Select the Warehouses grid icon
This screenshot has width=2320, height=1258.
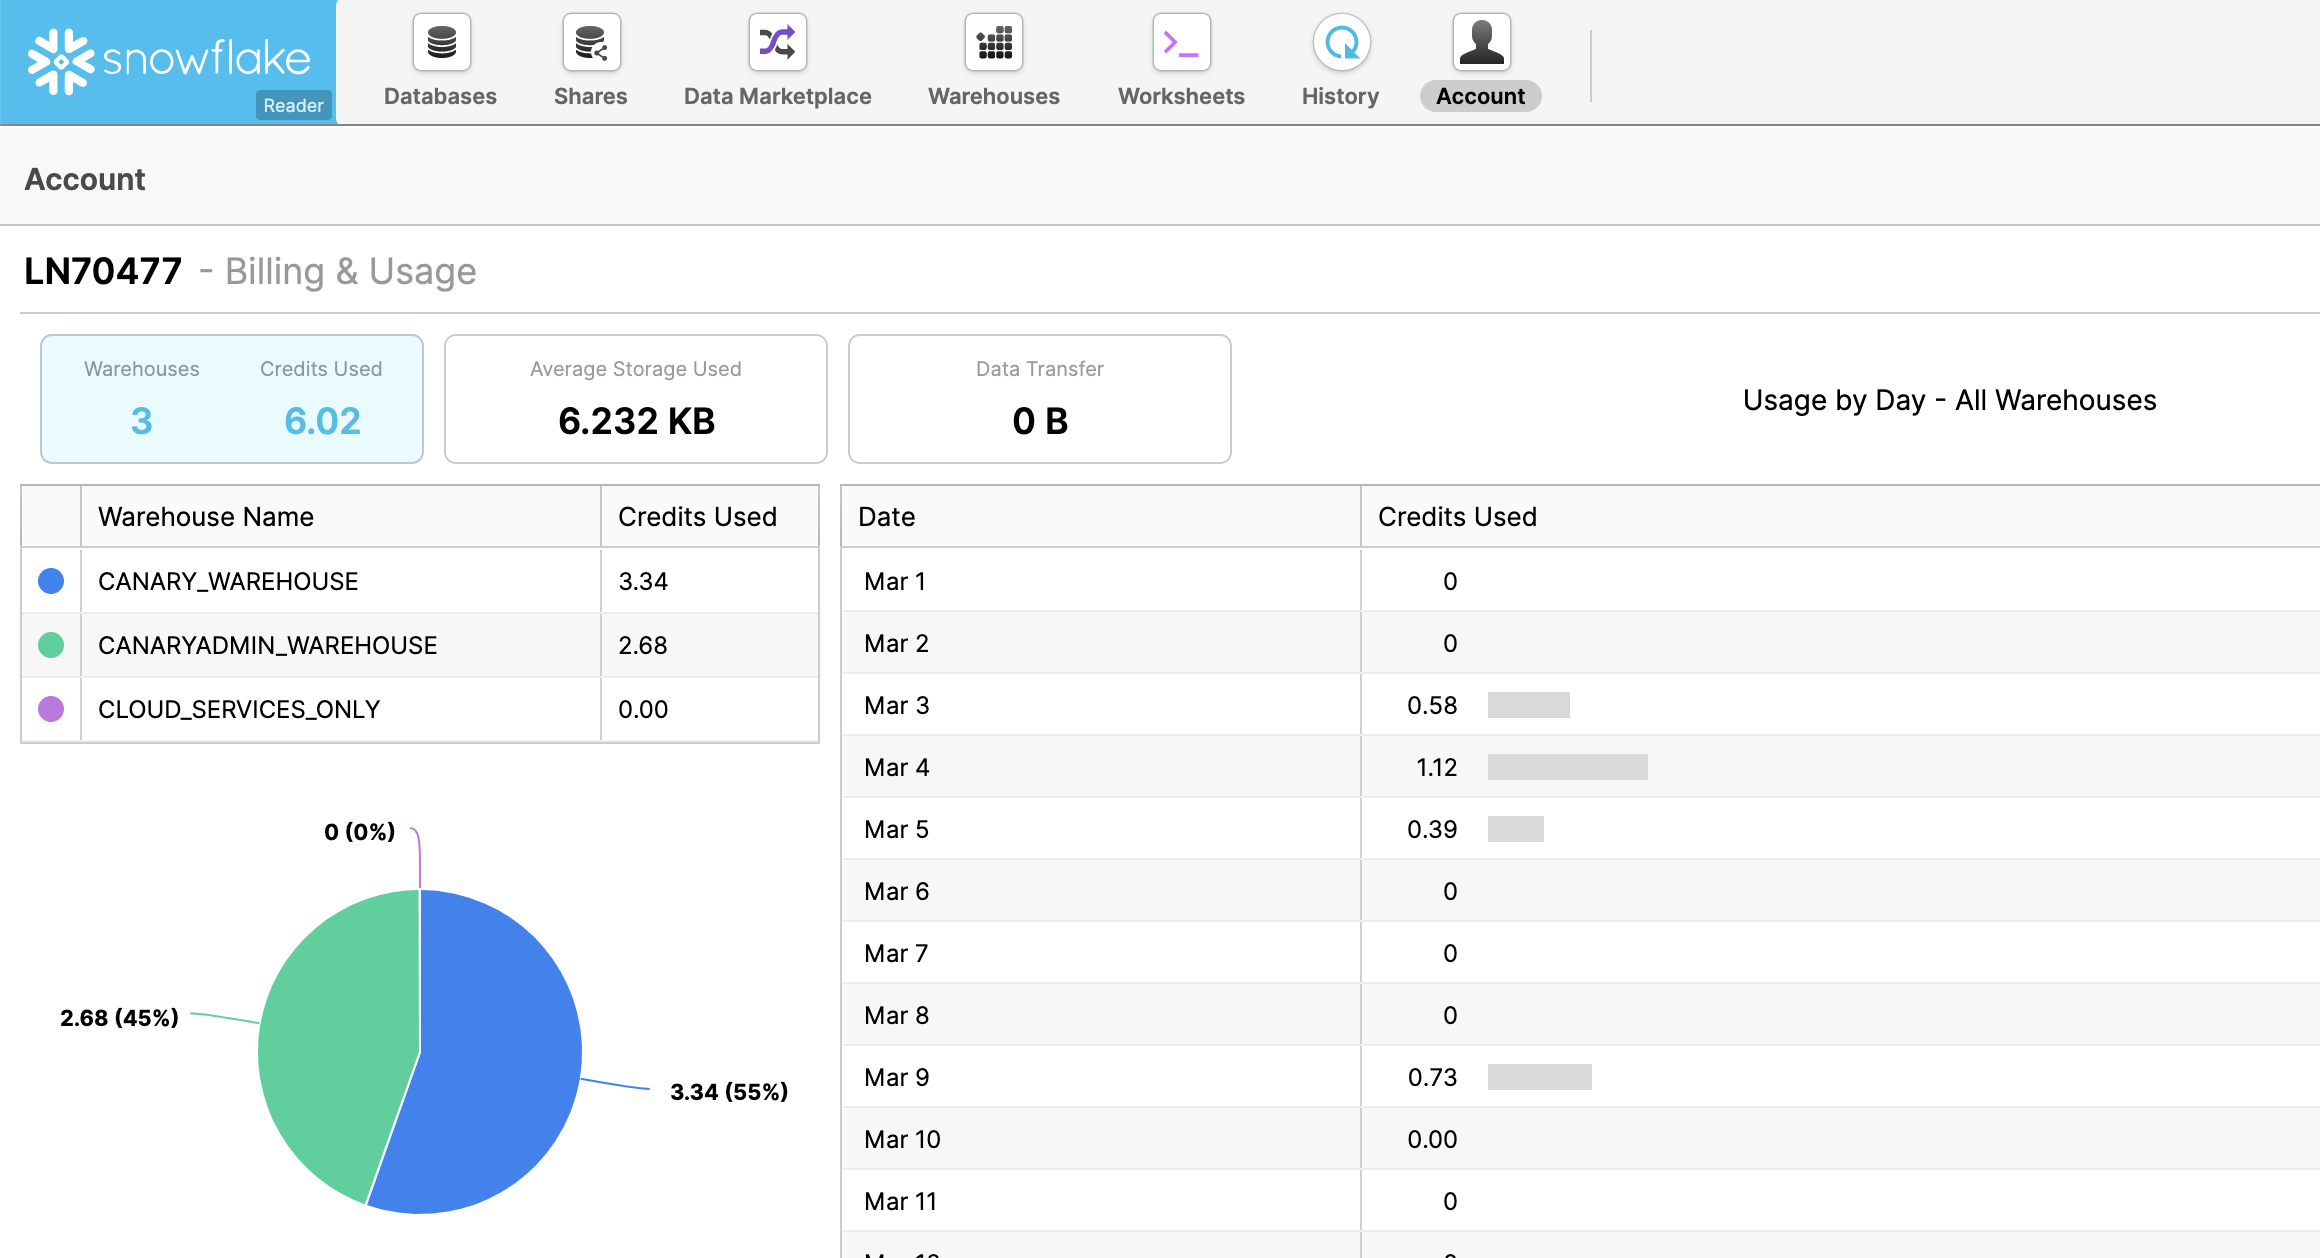(993, 43)
